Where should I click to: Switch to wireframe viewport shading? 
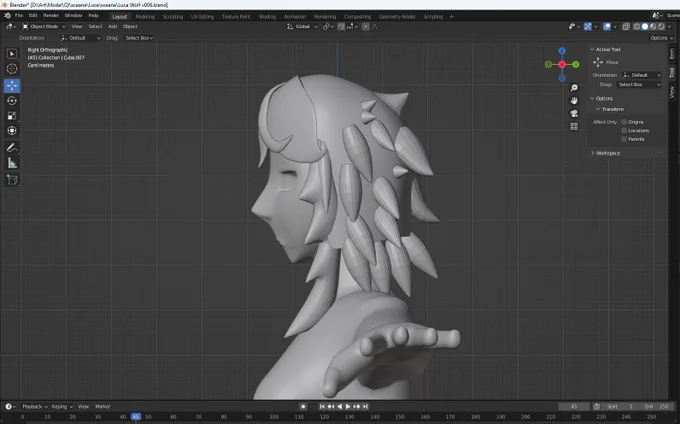tap(637, 26)
